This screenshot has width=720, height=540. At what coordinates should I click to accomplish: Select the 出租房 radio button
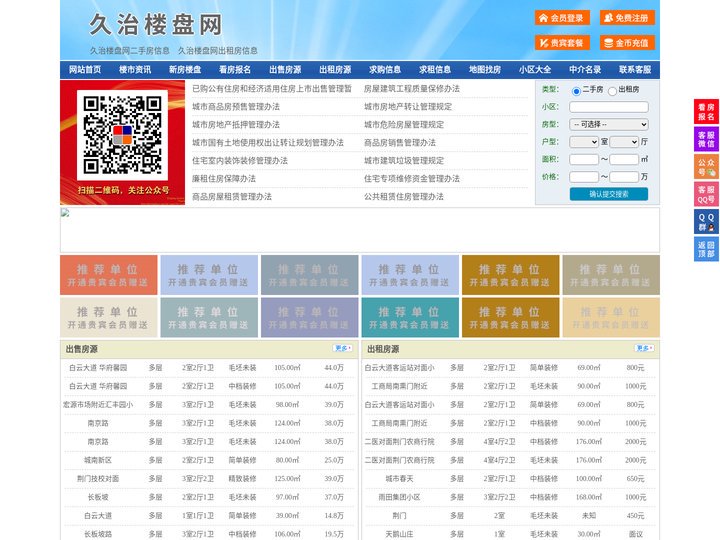click(612, 91)
